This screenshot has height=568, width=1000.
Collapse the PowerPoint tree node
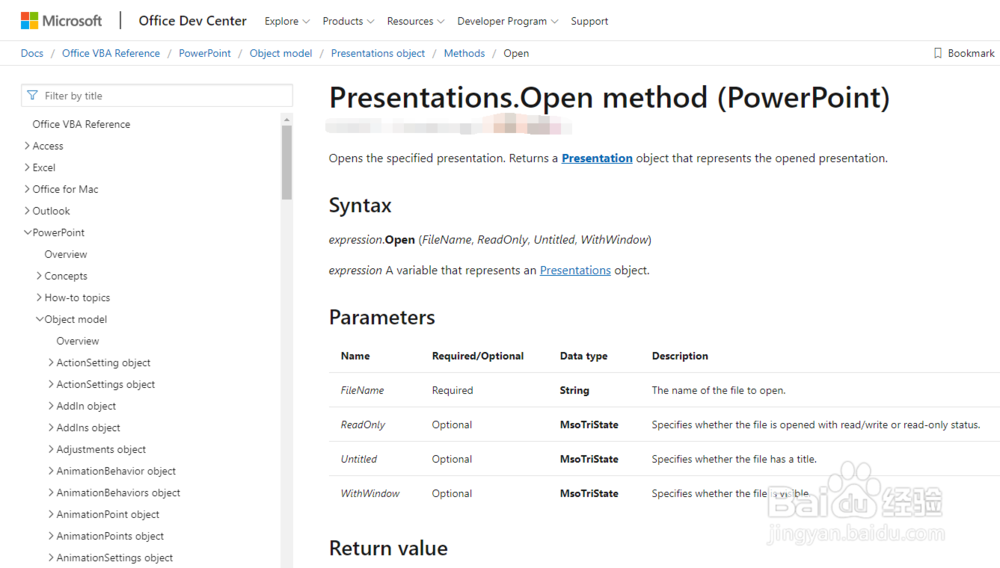[27, 233]
